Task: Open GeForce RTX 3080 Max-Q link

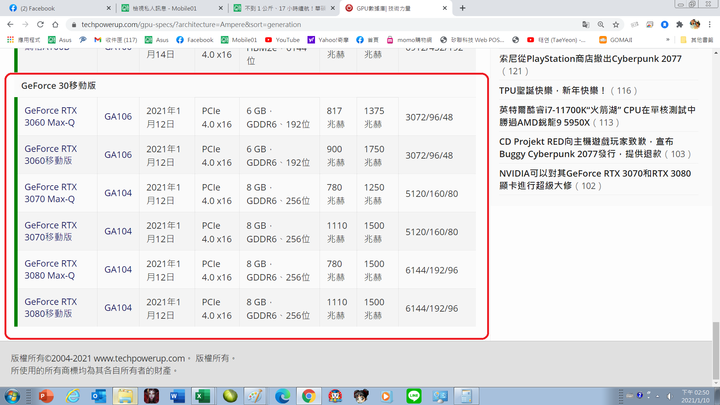Action: click(51, 270)
